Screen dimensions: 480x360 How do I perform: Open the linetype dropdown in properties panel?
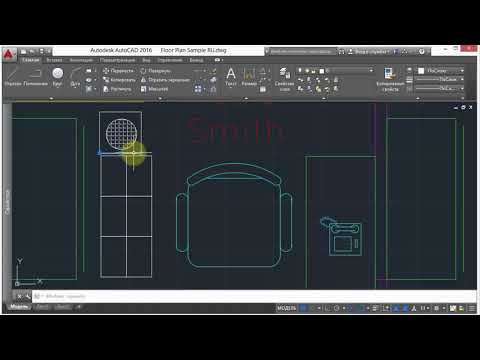point(440,88)
